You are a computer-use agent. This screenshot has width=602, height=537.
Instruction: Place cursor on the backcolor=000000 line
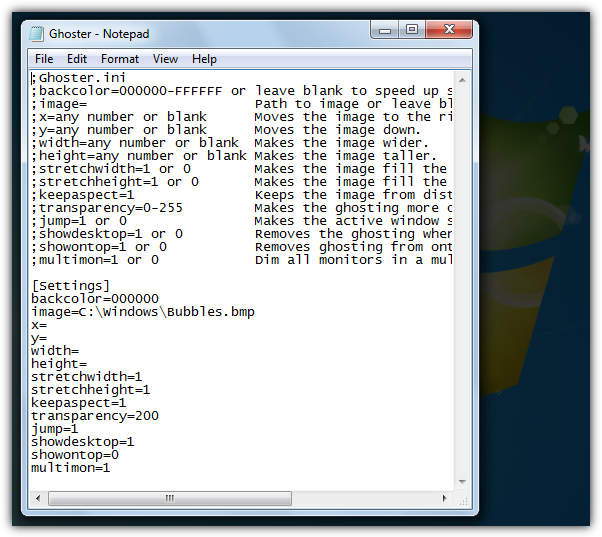[95, 298]
